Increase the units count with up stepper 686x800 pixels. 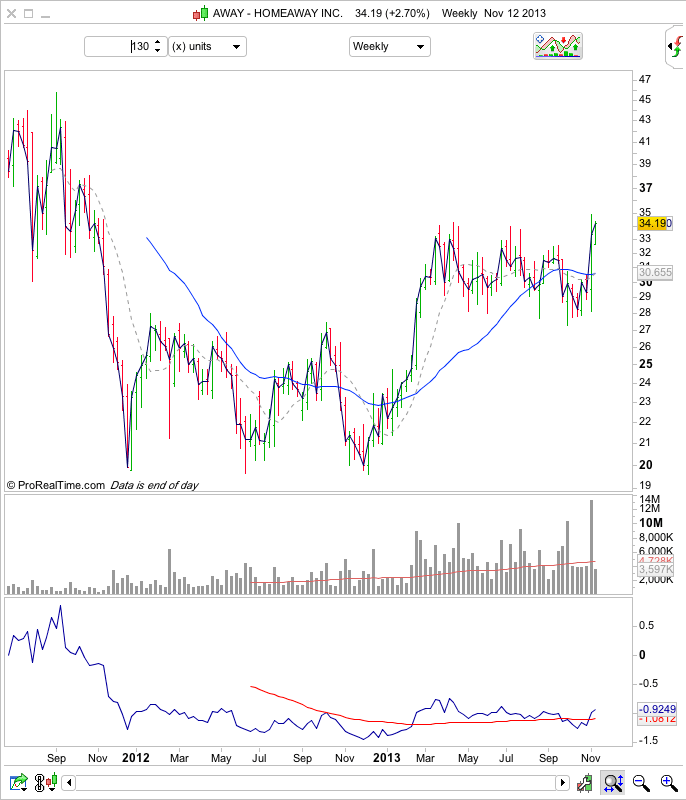click(158, 42)
